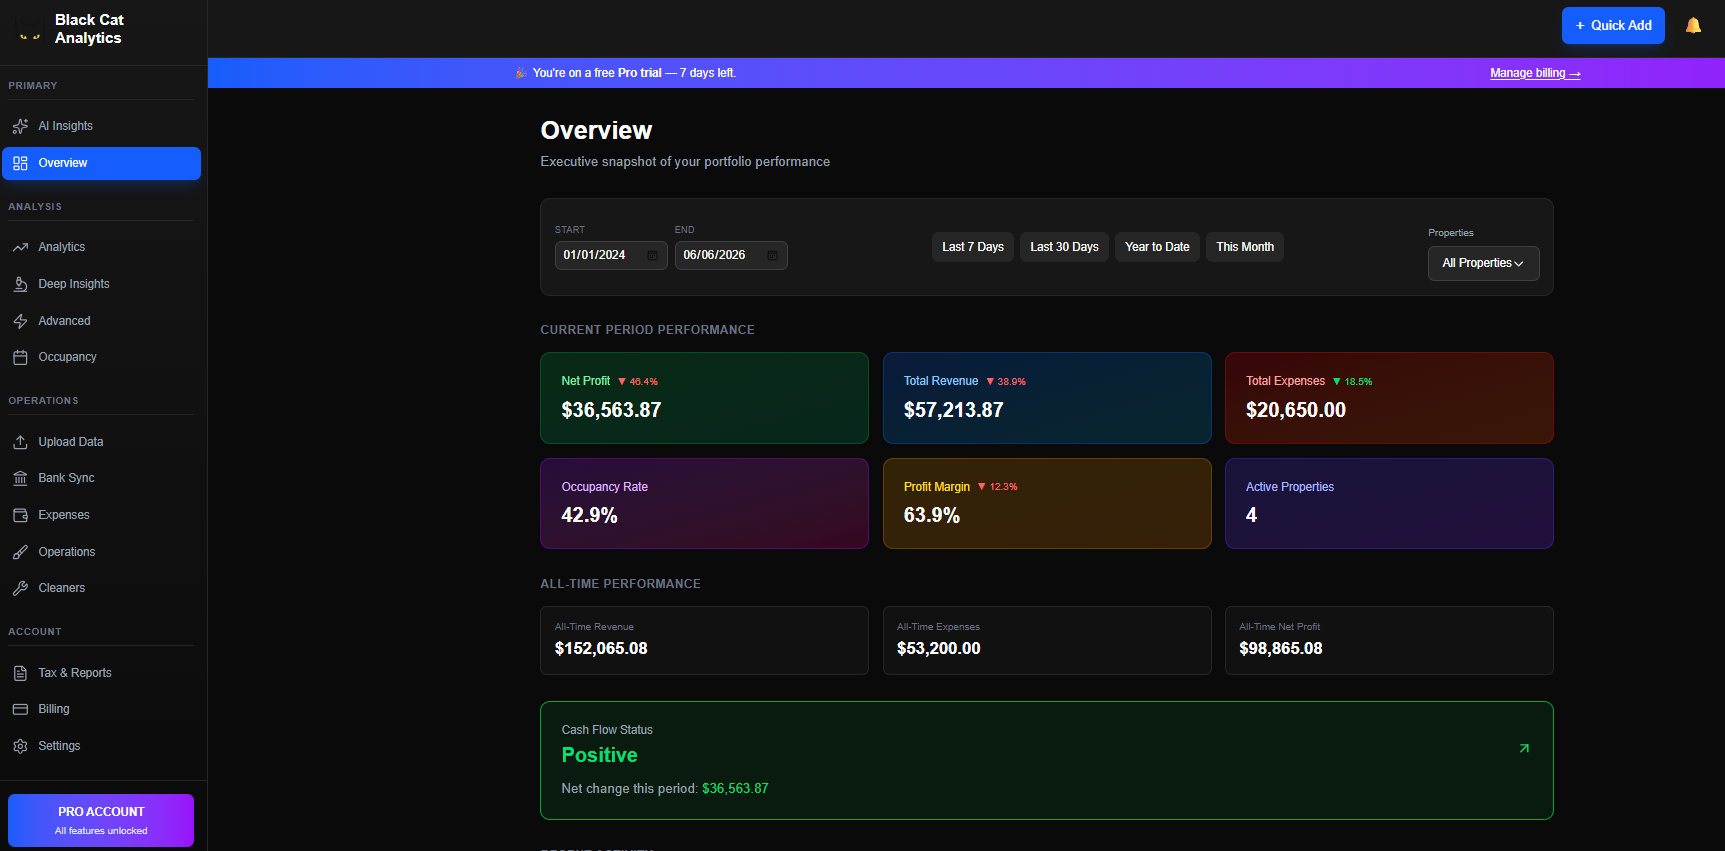Click the Total Expenses 18.5% change indicator

pyautogui.click(x=1352, y=381)
